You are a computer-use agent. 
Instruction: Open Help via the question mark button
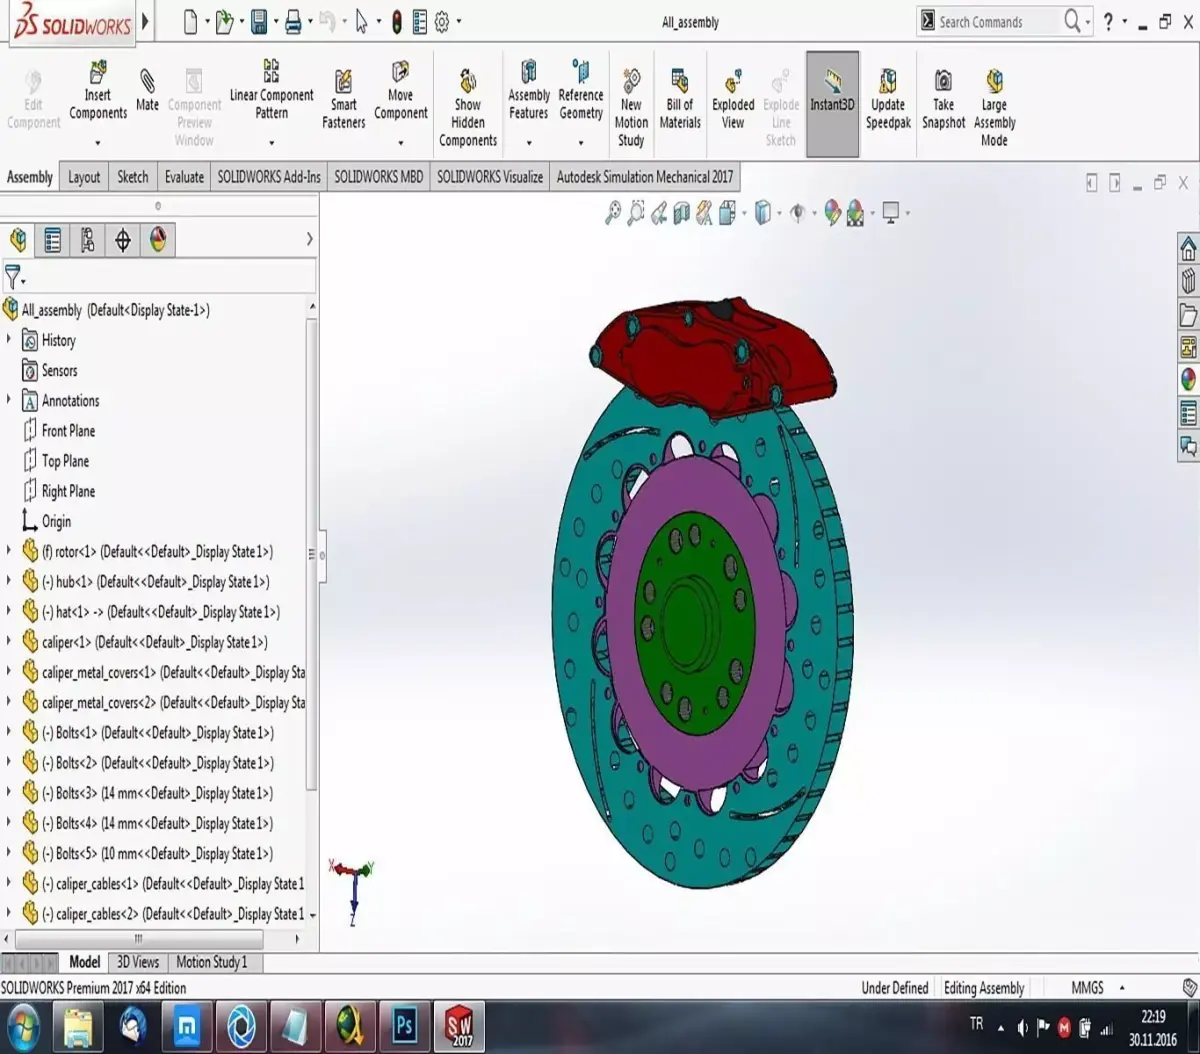1106,21
